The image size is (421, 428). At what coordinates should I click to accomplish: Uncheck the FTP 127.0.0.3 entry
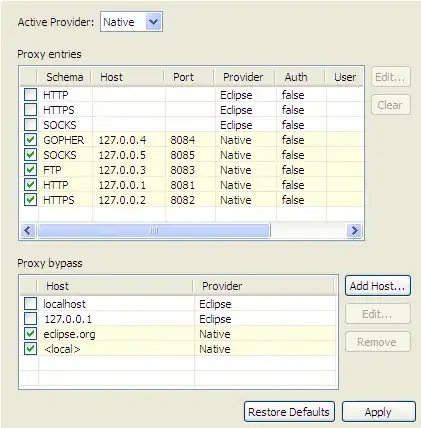tap(30, 170)
